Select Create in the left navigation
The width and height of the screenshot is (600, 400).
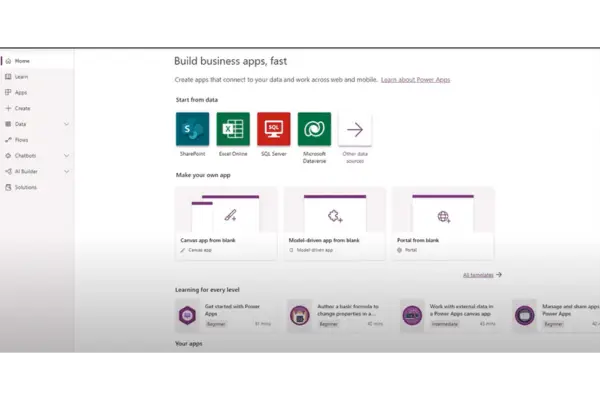37,108
